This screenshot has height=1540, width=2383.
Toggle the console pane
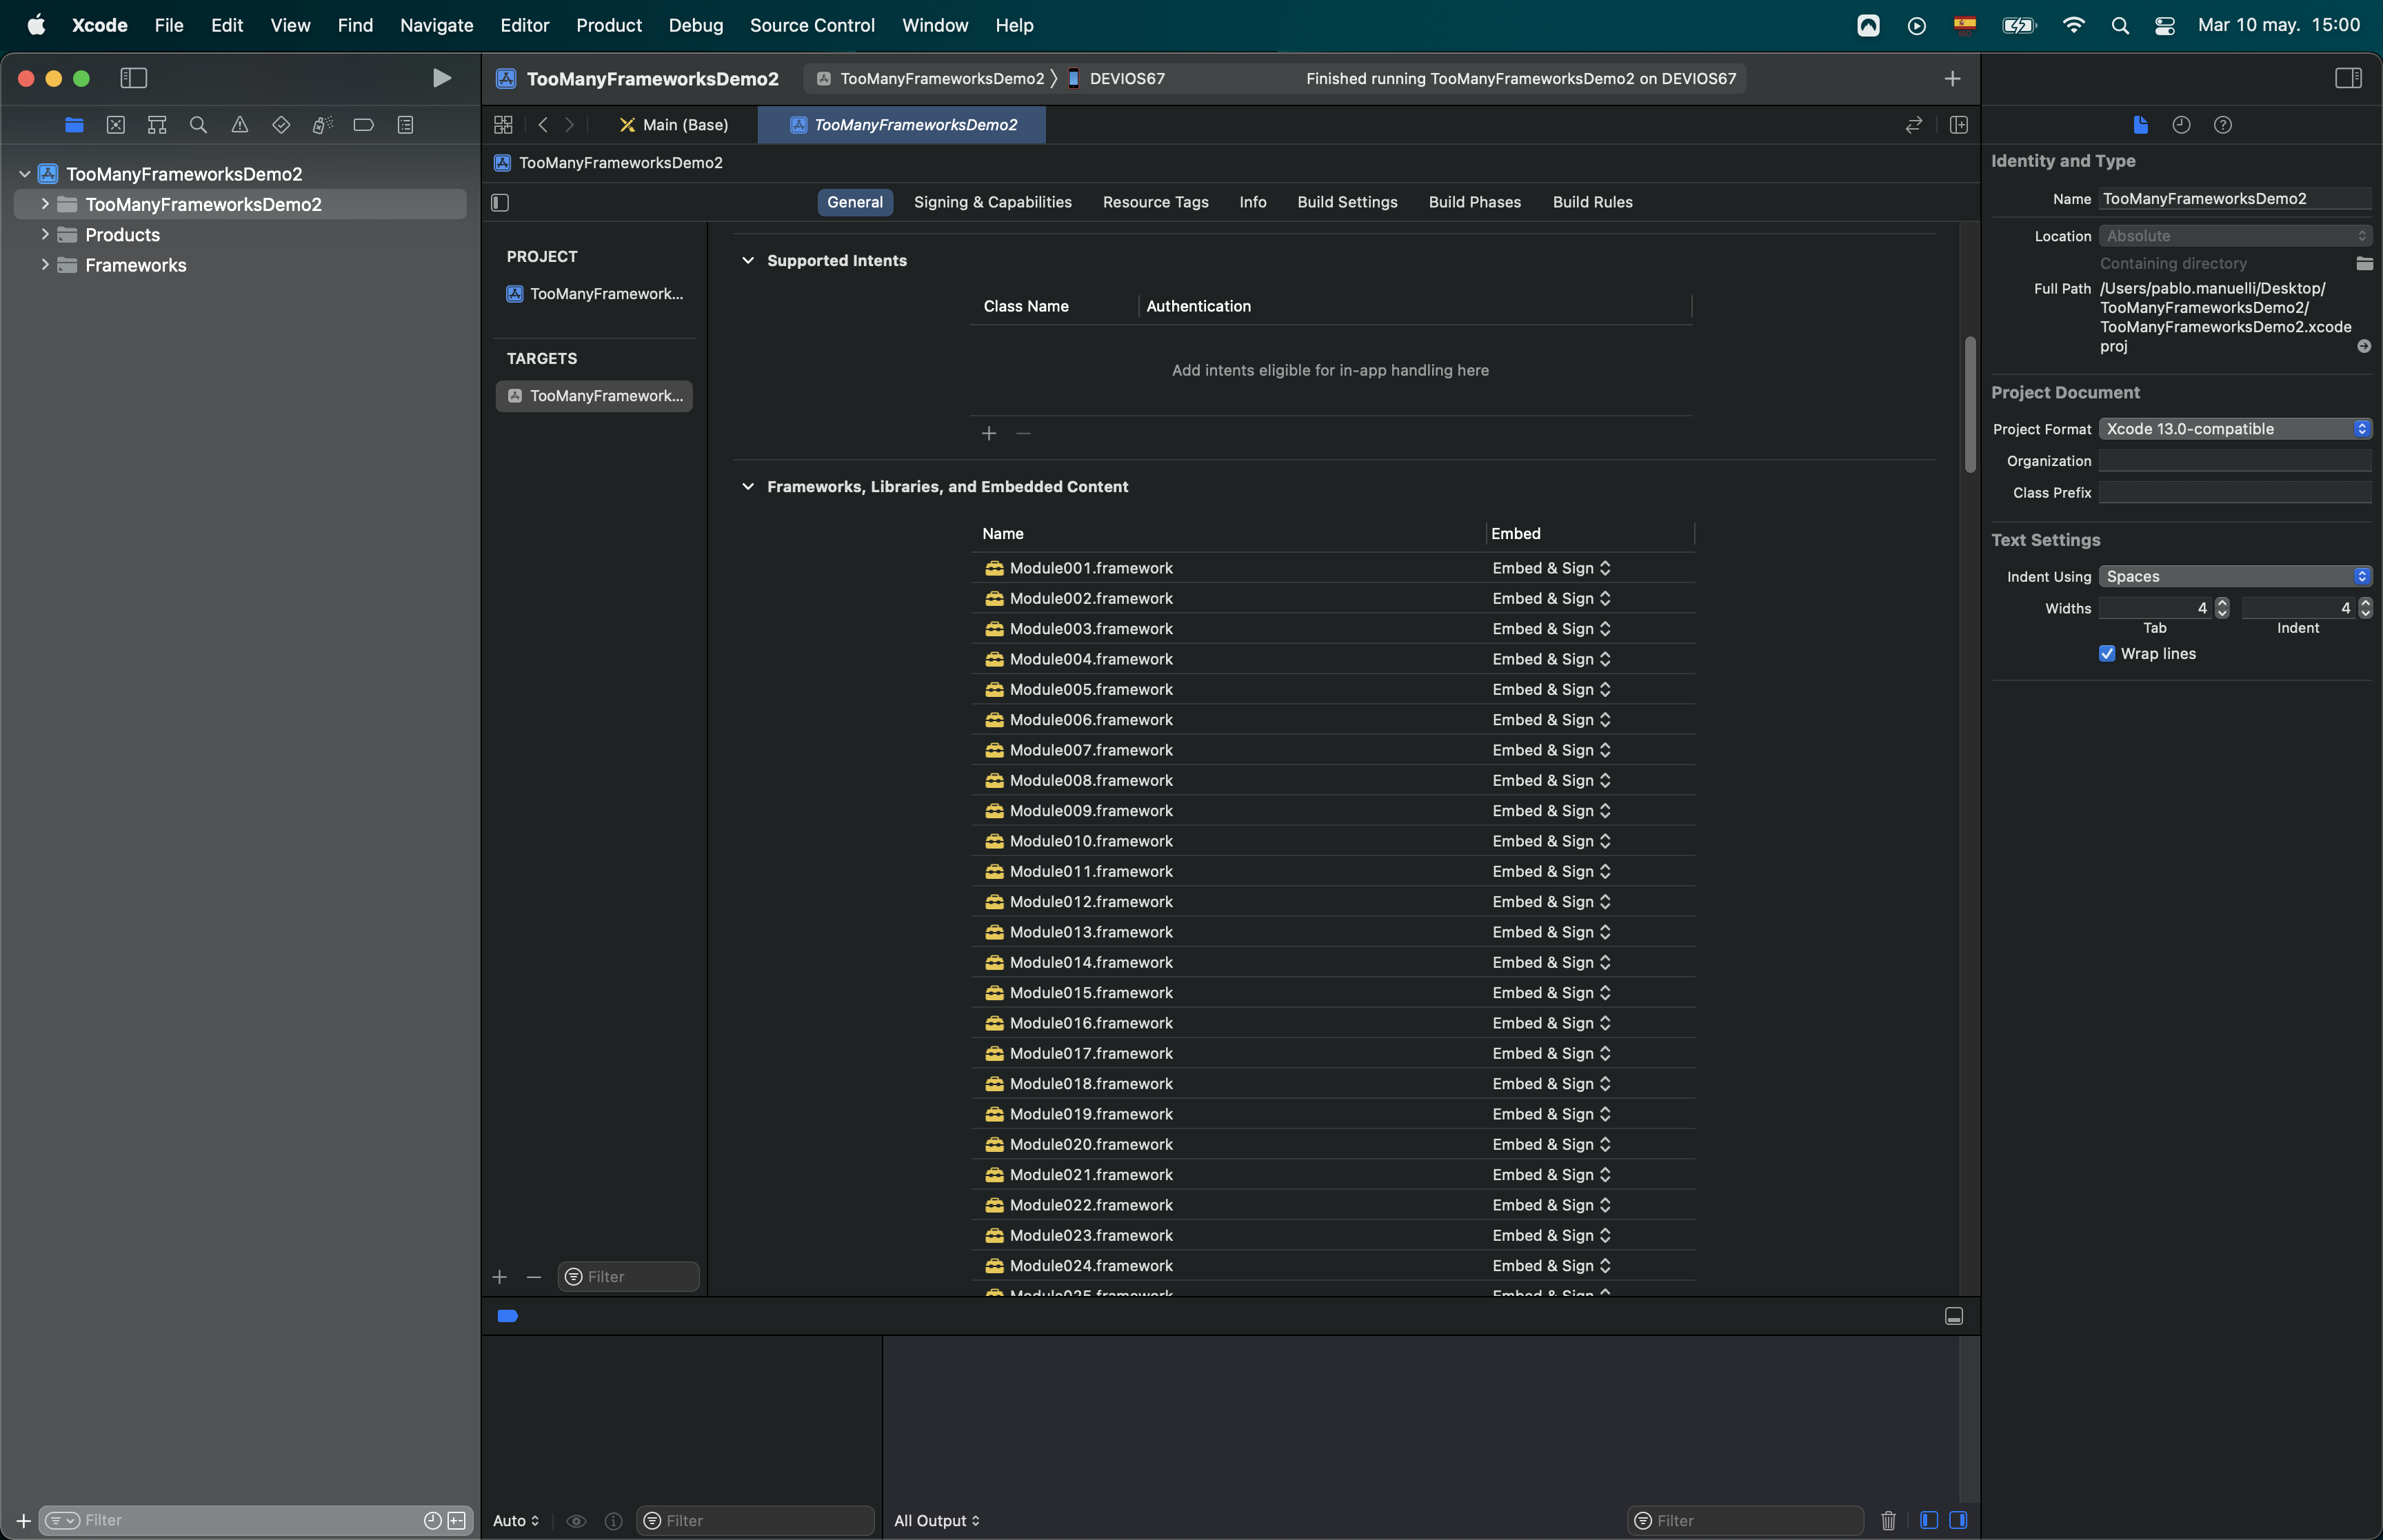1958,1520
